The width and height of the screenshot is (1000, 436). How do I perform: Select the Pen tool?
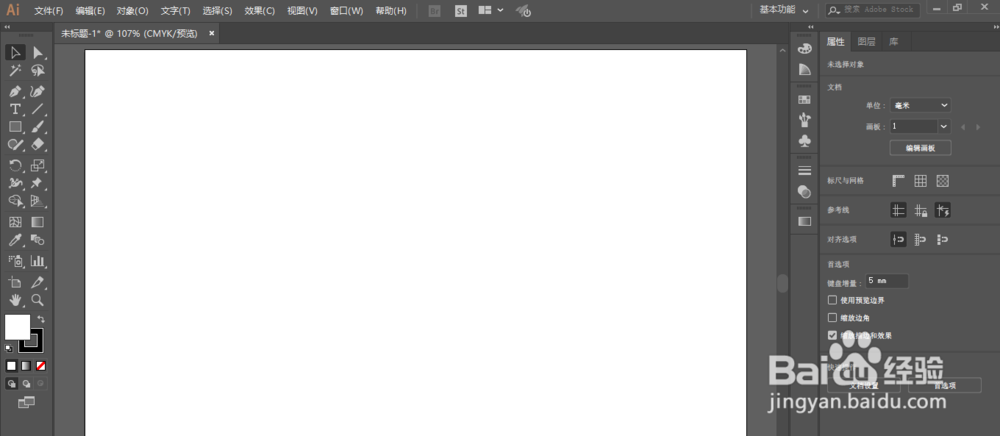[x=15, y=91]
